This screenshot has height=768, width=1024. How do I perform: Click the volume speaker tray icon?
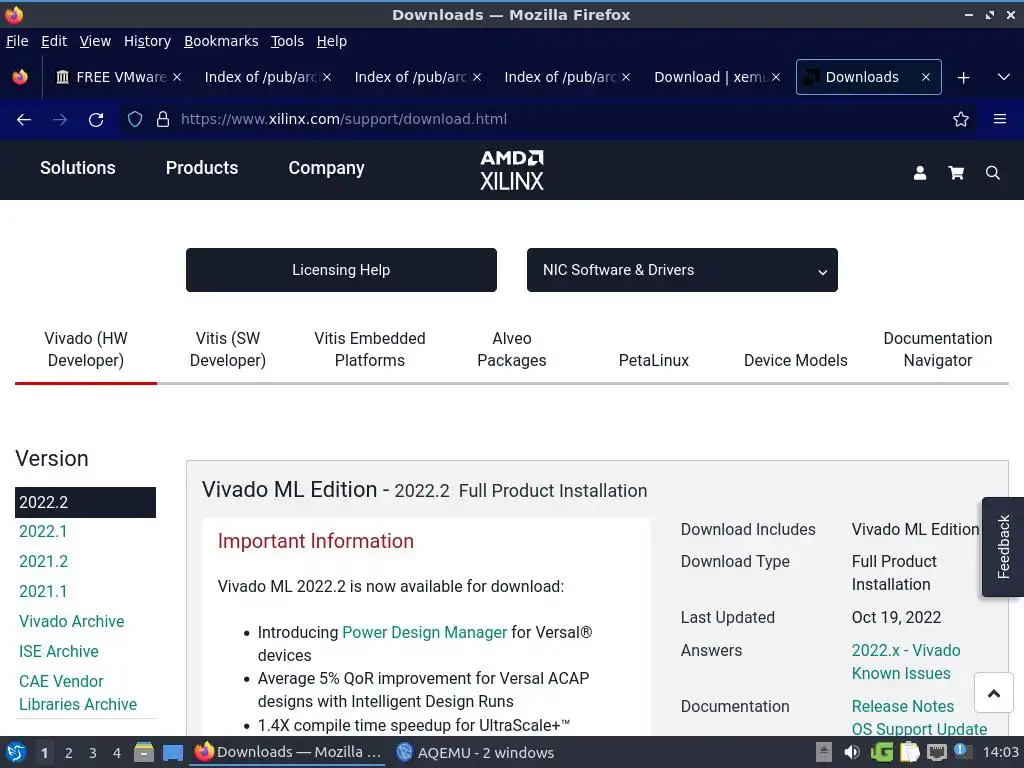[852, 753]
